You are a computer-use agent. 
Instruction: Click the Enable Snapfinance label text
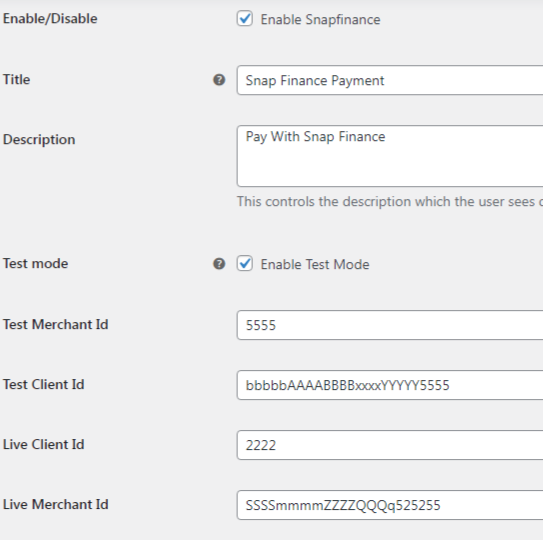pos(320,19)
